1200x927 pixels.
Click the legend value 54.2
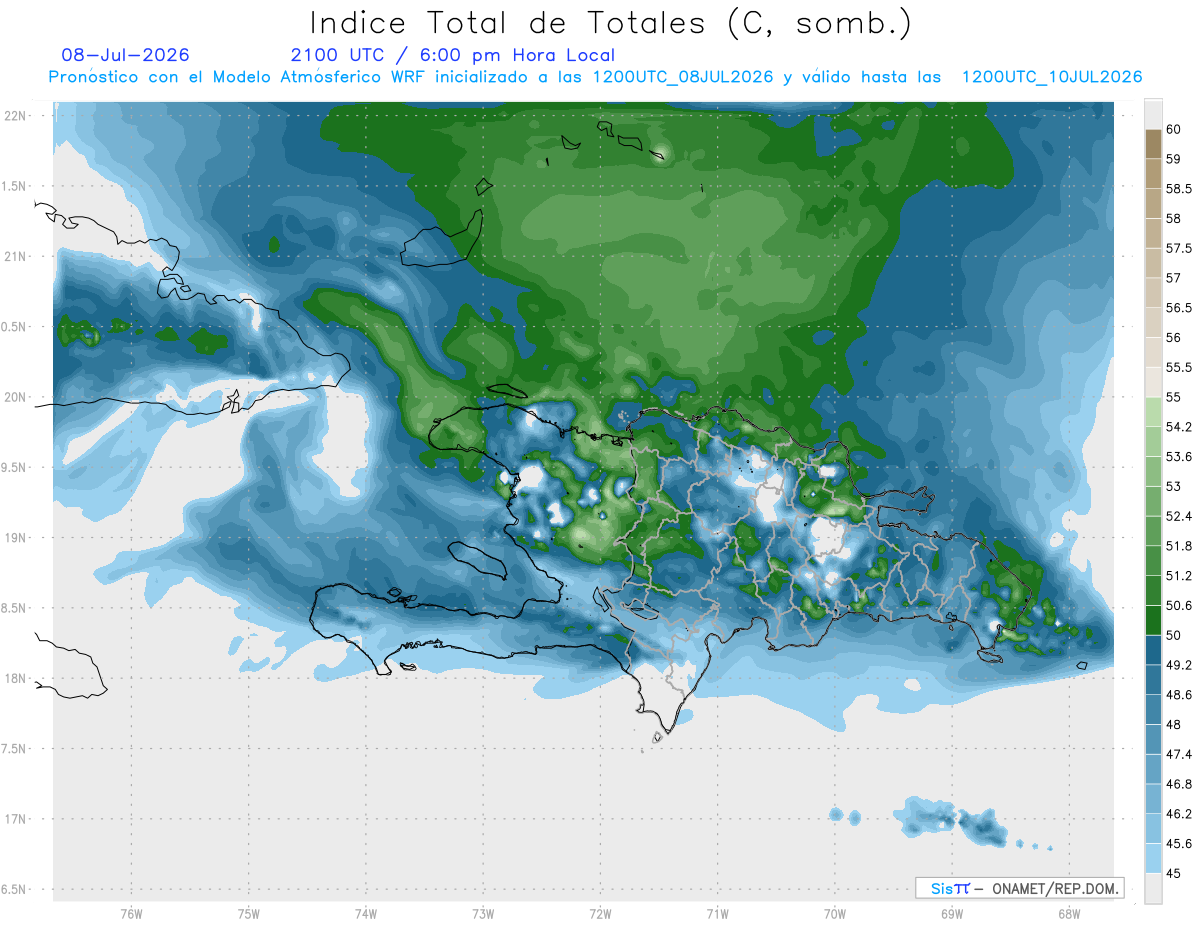coord(1179,427)
